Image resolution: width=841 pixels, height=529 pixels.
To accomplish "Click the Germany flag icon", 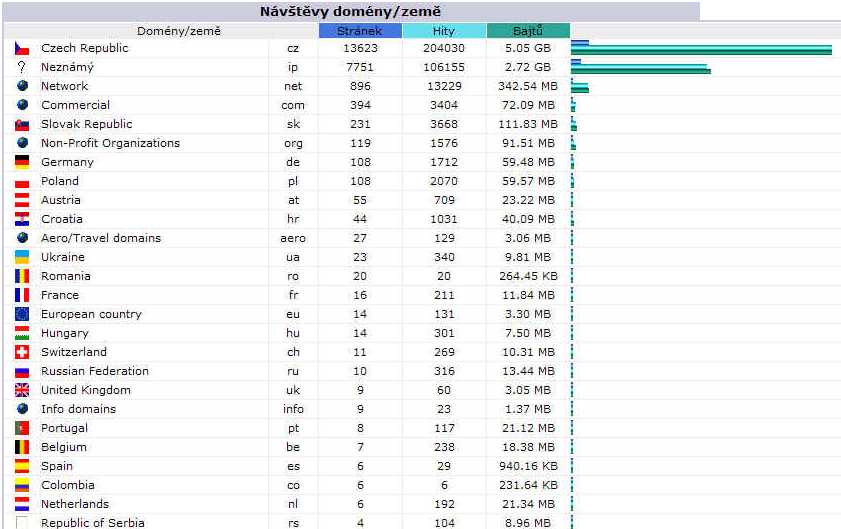I will (22, 162).
